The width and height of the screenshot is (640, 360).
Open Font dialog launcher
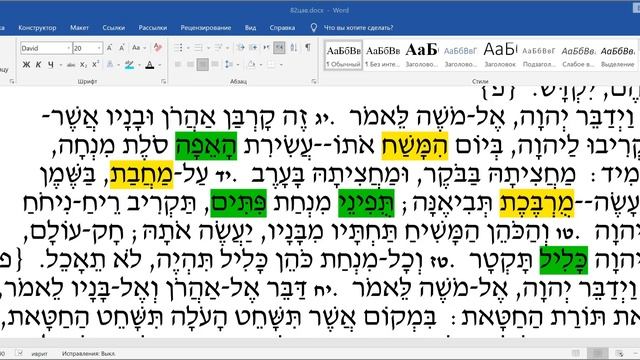click(163, 82)
